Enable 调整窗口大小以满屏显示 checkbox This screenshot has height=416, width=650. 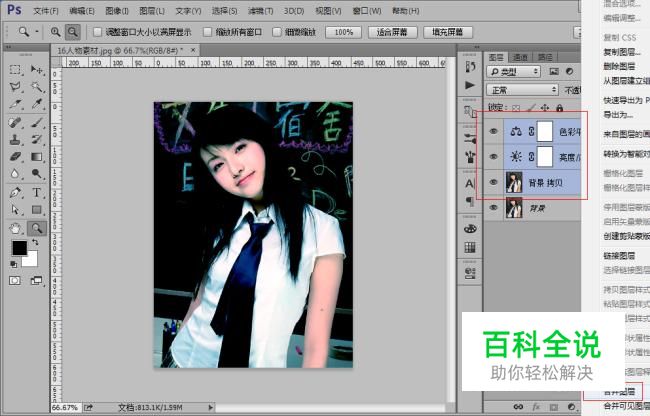point(97,32)
